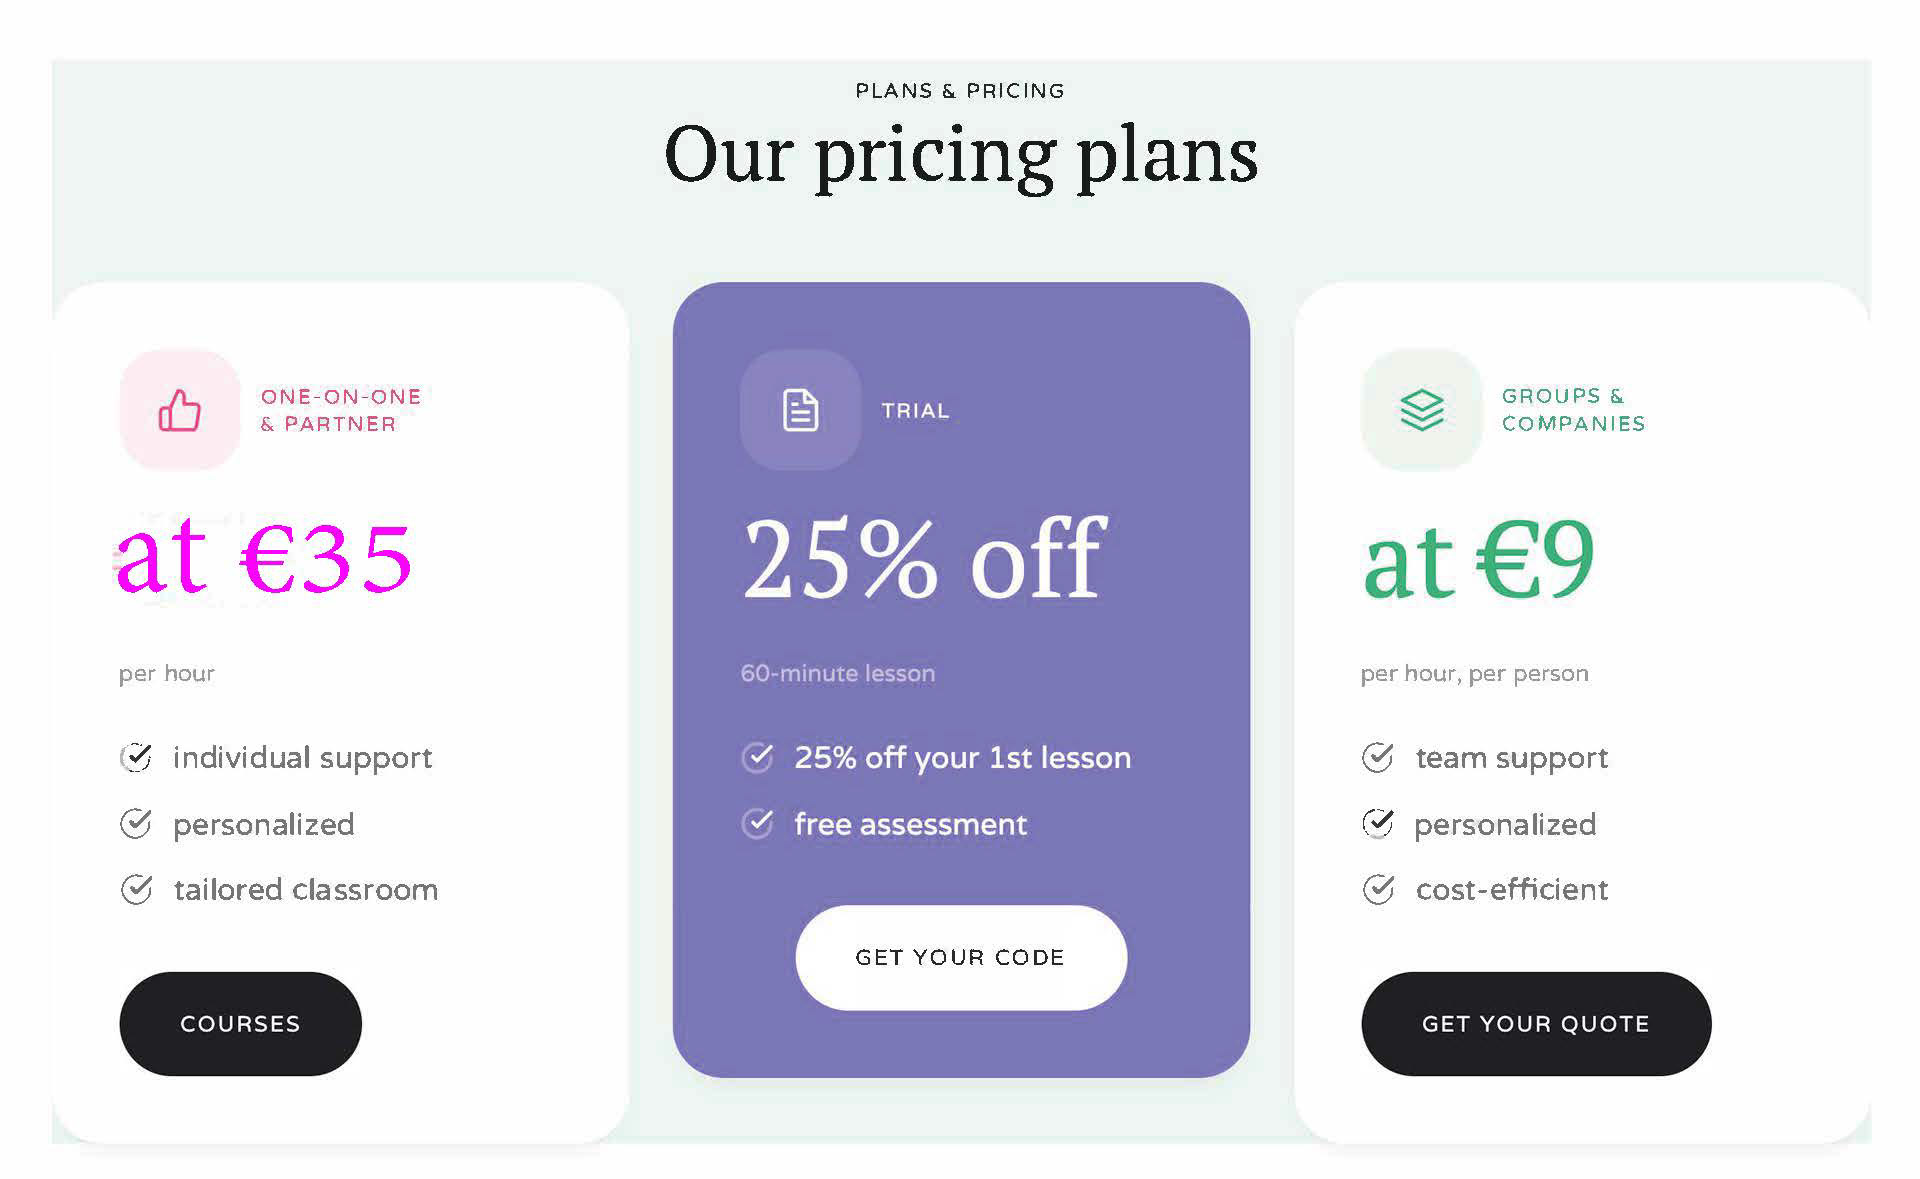Click the checkmark beside 25% off your 1st lesson

point(757,758)
